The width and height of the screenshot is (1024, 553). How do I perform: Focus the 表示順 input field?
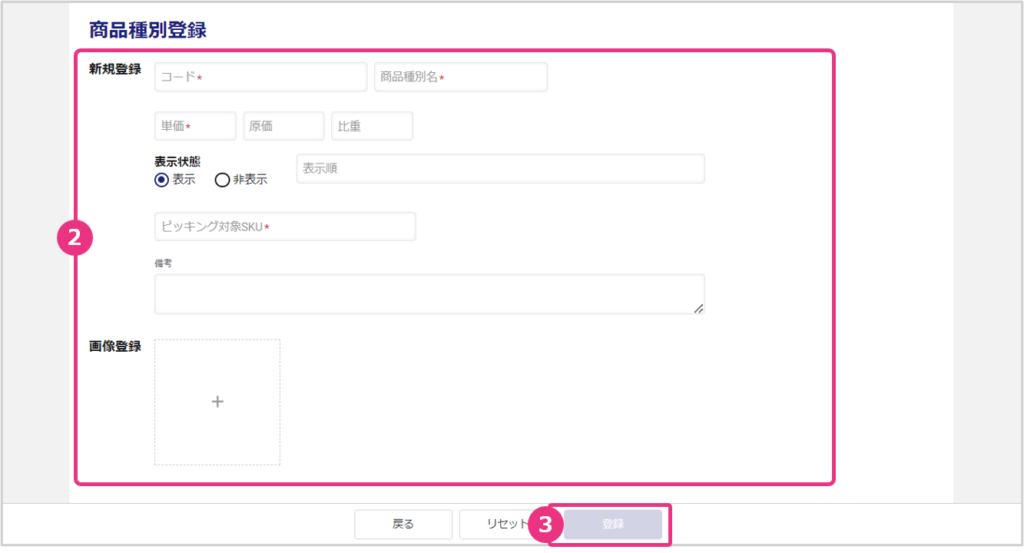coord(500,169)
